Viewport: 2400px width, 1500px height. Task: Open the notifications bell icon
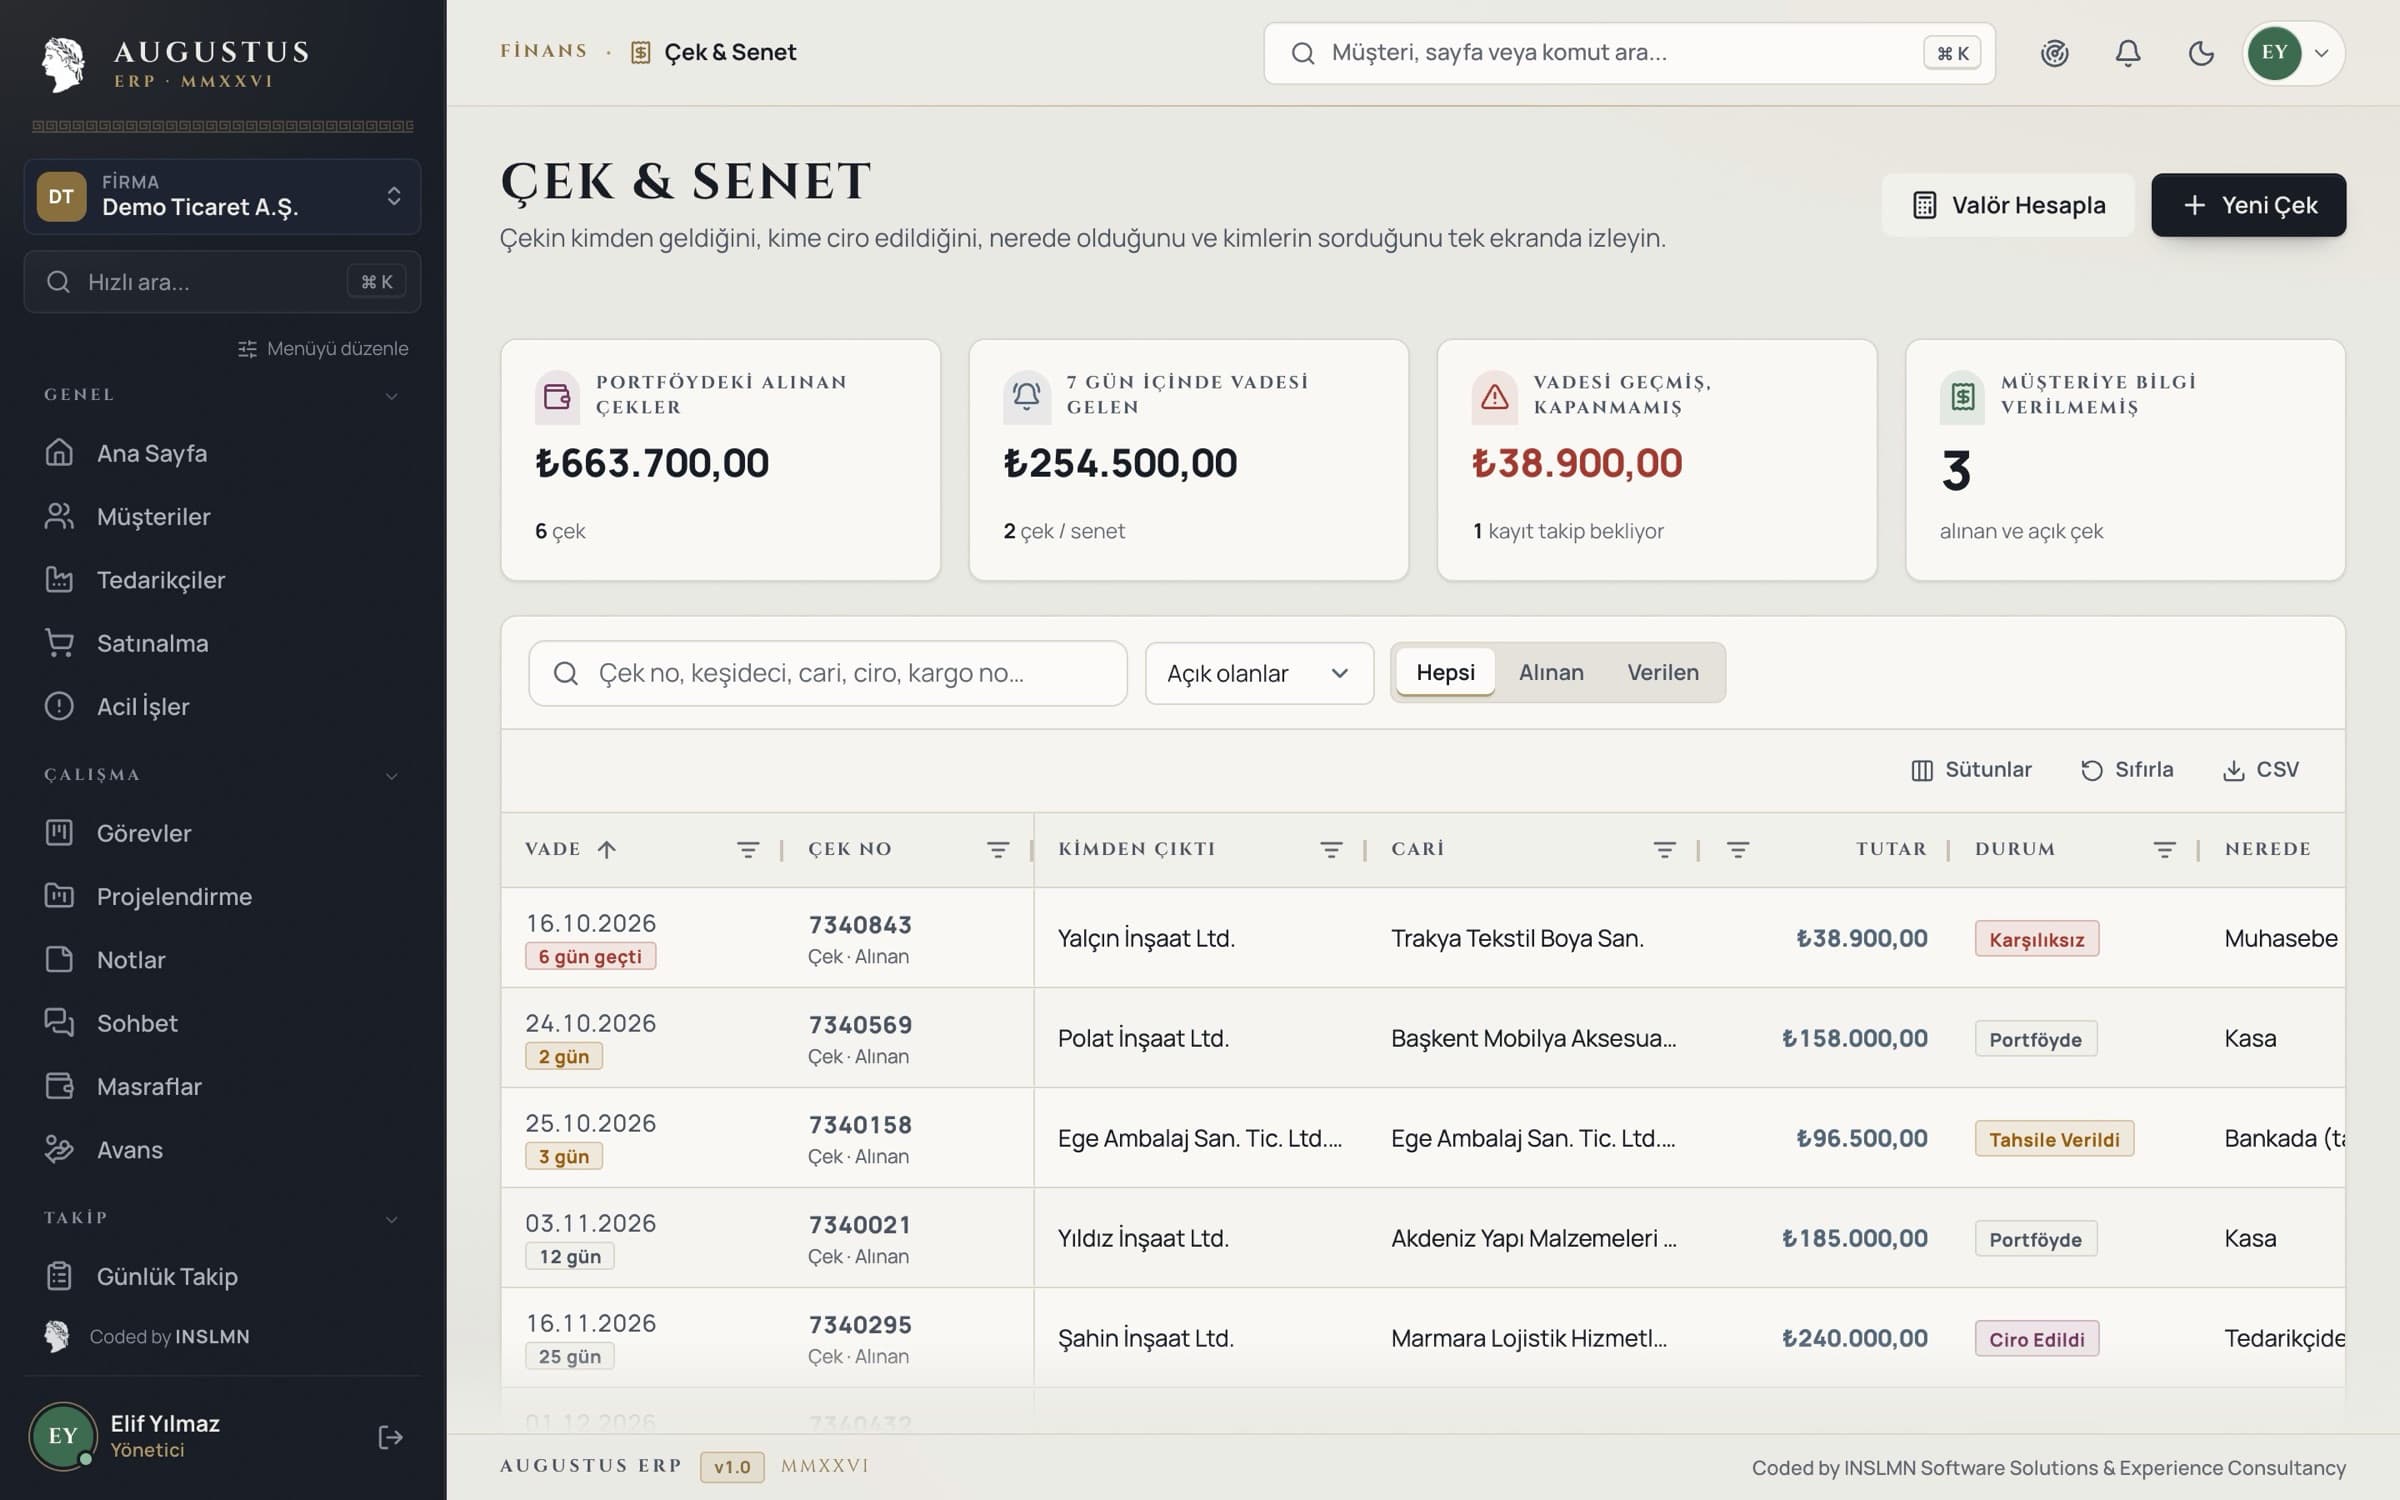(x=2127, y=53)
